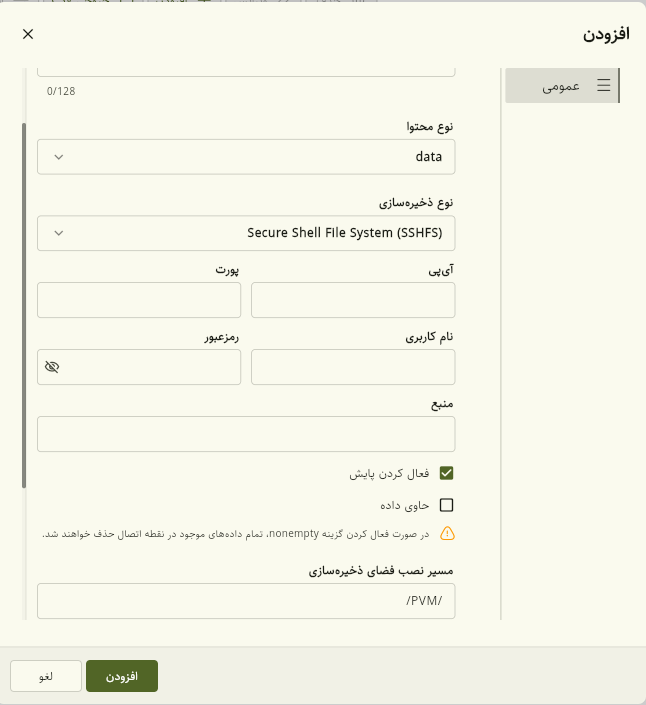Image resolution: width=646 pixels, height=705 pixels.
Task: Open the نوع محتوا data dropdown
Action: pos(246,157)
